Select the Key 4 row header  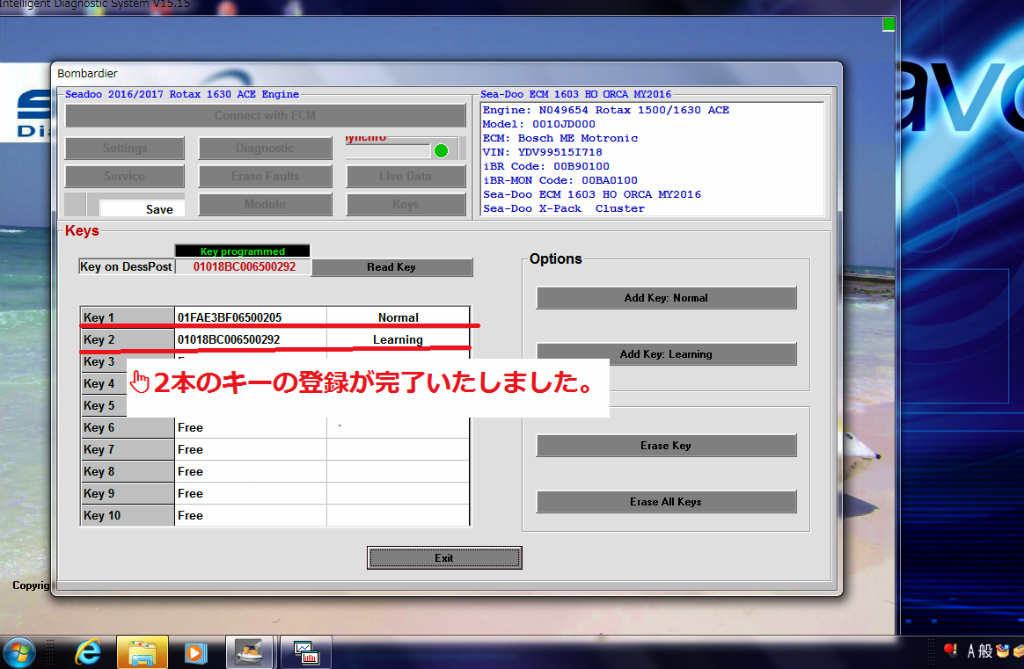[103, 383]
